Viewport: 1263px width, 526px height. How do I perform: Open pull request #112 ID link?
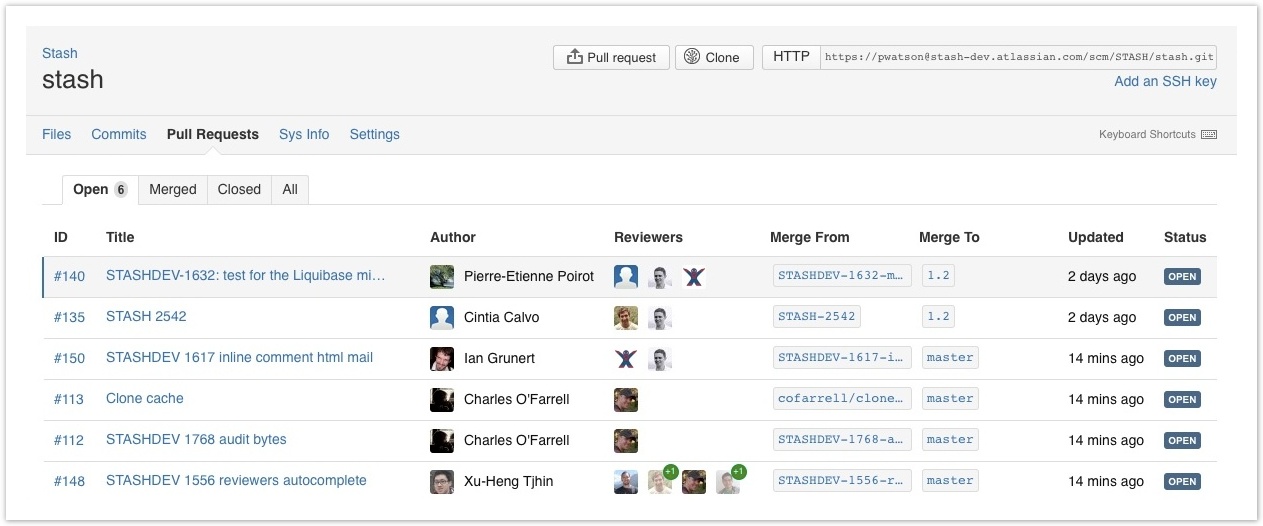tap(69, 440)
